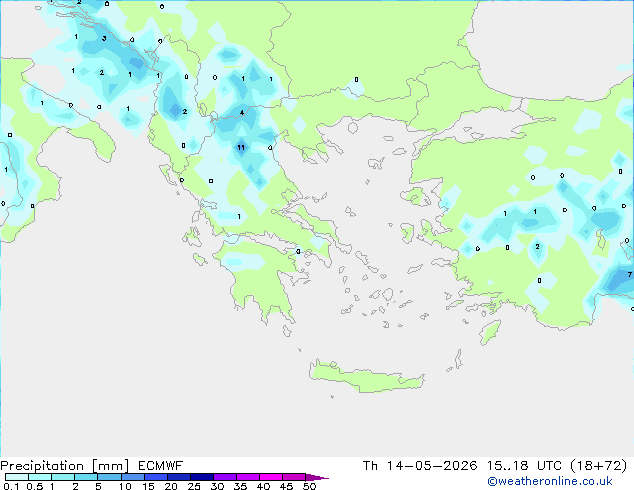
Task: Click the '3' precipitation value on map
Action: click(104, 38)
